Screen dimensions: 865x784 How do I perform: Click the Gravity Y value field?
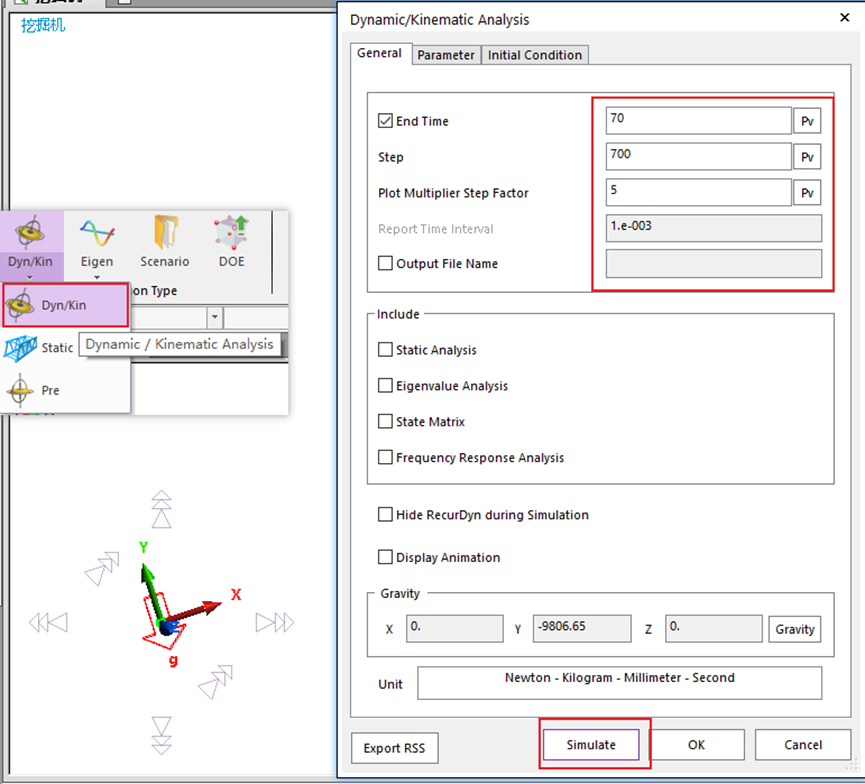pyautogui.click(x=582, y=628)
